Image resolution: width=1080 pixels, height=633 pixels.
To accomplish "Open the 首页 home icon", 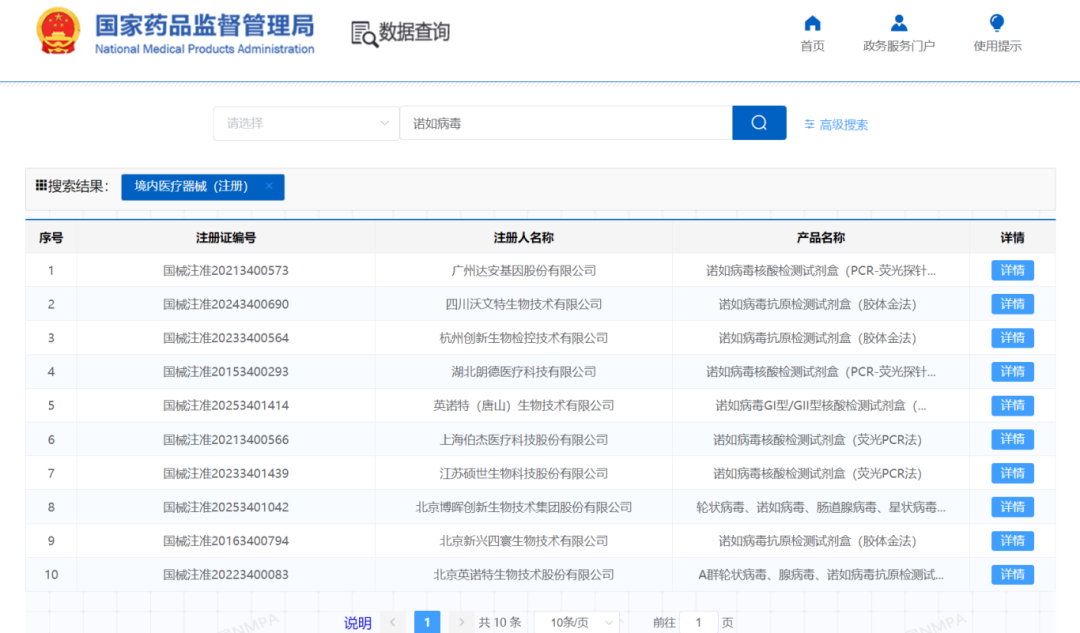I will pos(813,23).
